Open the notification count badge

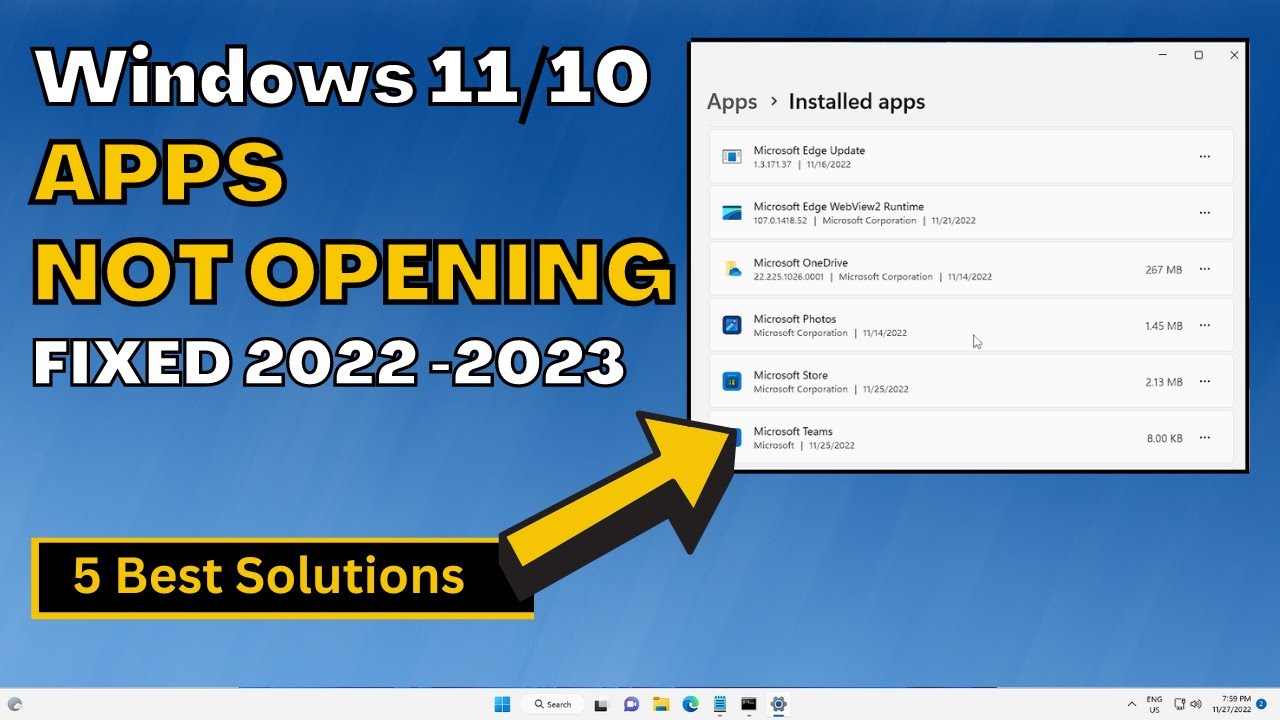coord(1262,704)
